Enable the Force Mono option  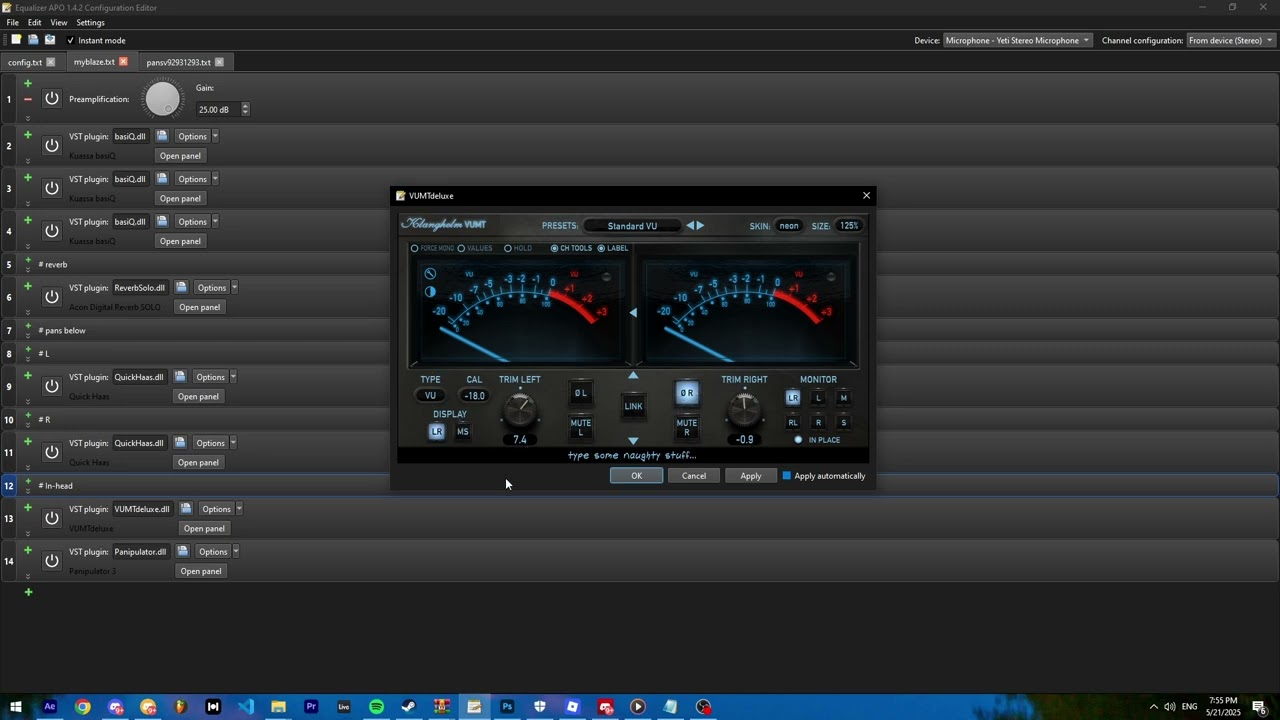(433, 248)
